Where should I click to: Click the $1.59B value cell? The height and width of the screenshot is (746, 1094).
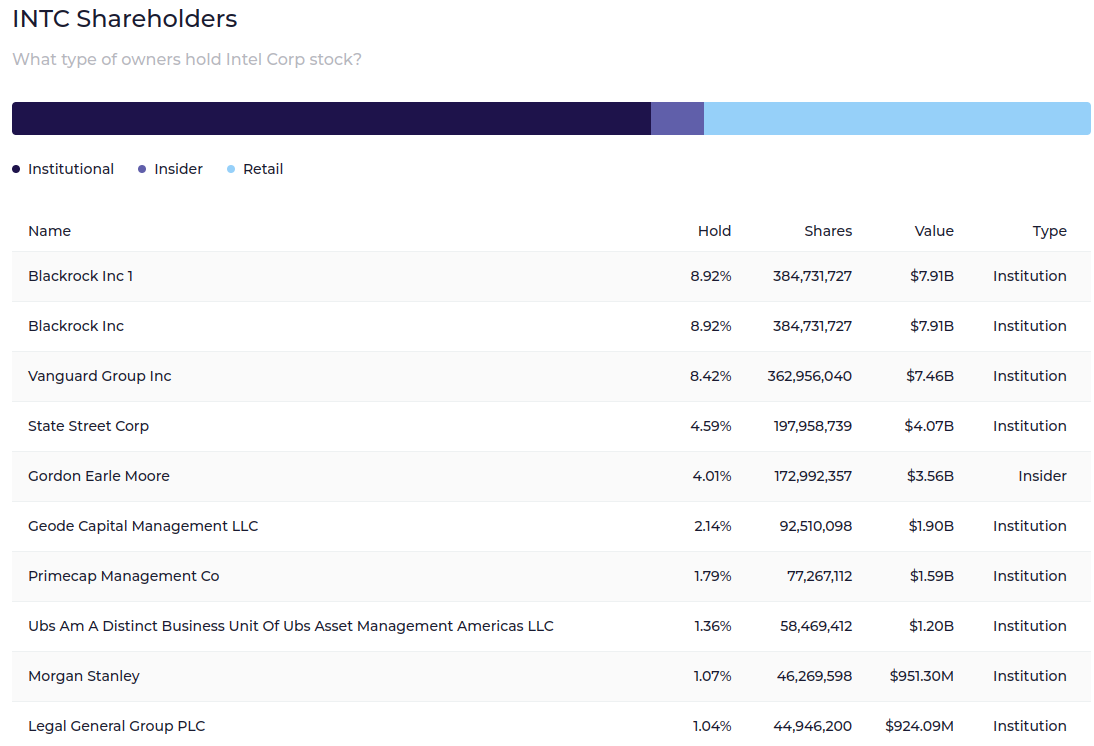coord(932,576)
